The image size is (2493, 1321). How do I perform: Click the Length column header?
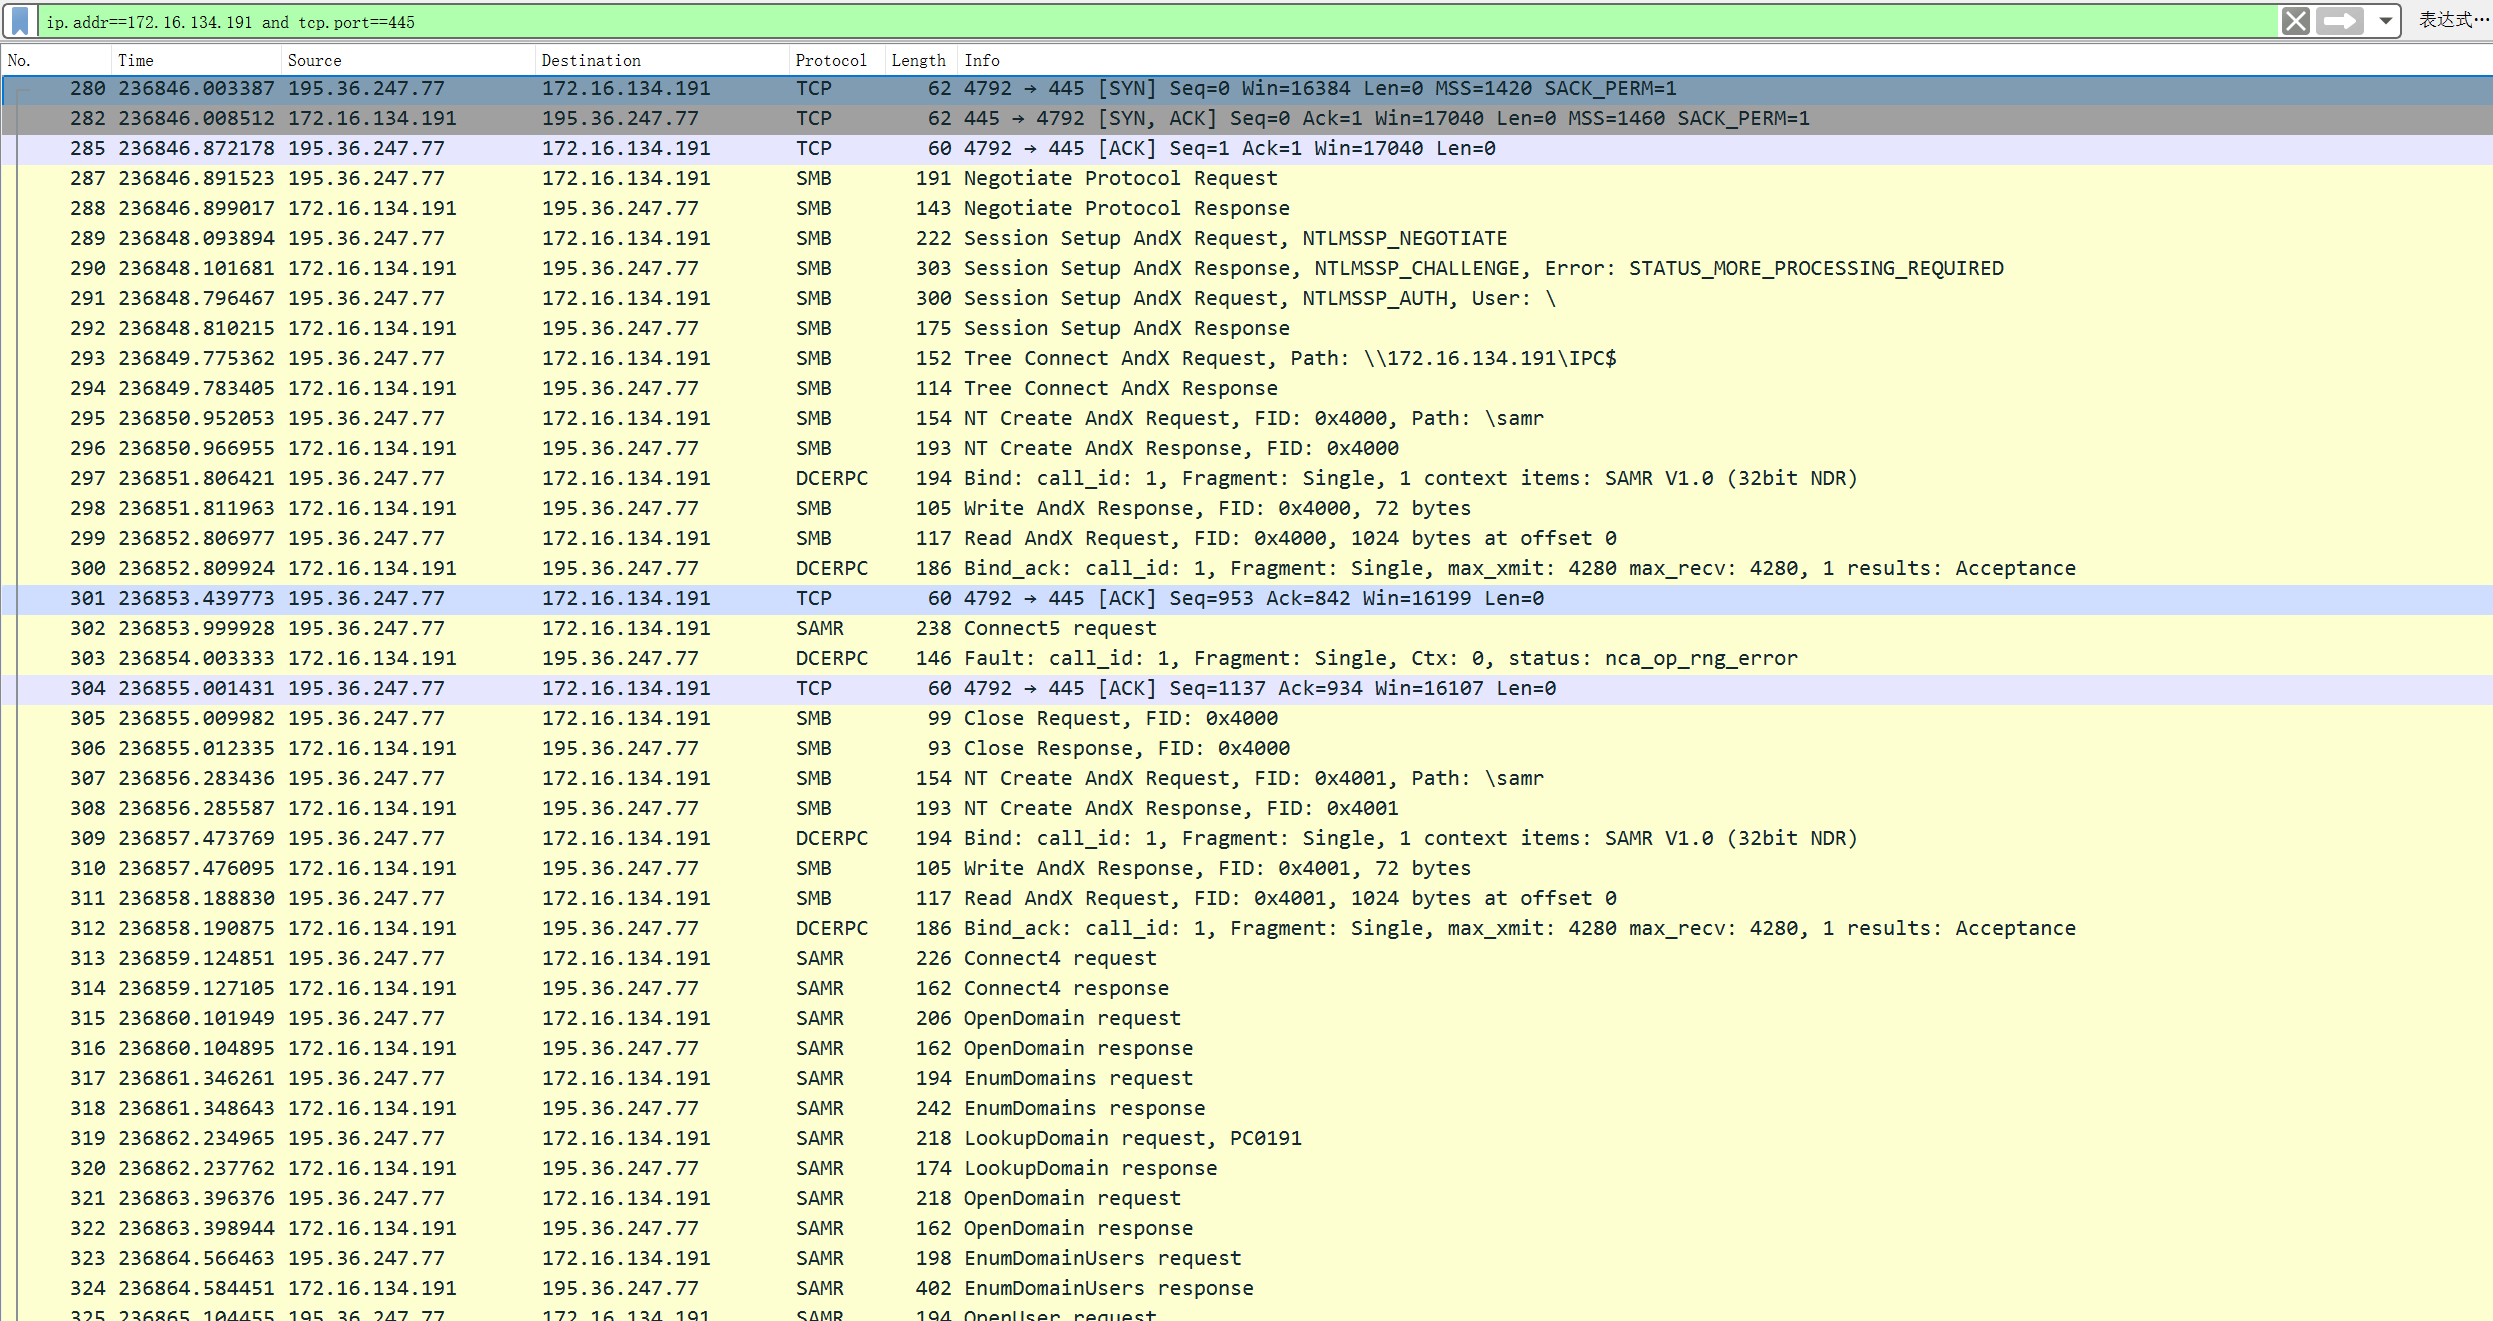918,60
